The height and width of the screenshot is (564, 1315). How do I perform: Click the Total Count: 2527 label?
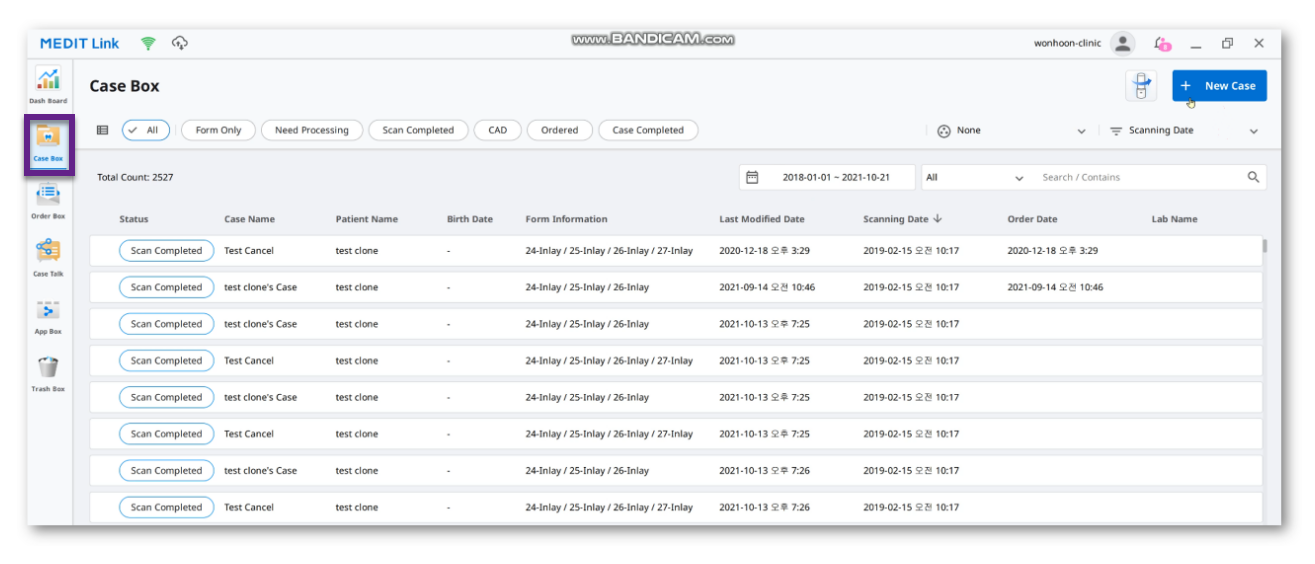135,177
